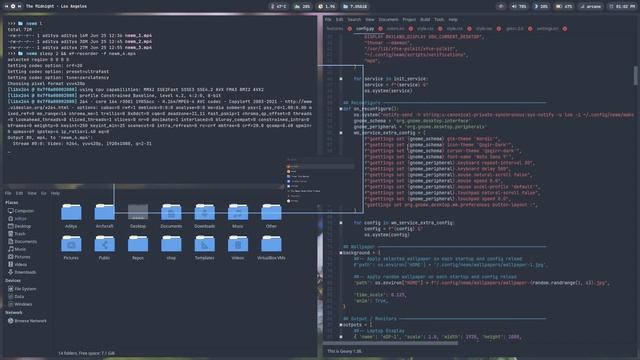Open file manager Go menu
This screenshot has height=360, width=640.
[44, 193]
